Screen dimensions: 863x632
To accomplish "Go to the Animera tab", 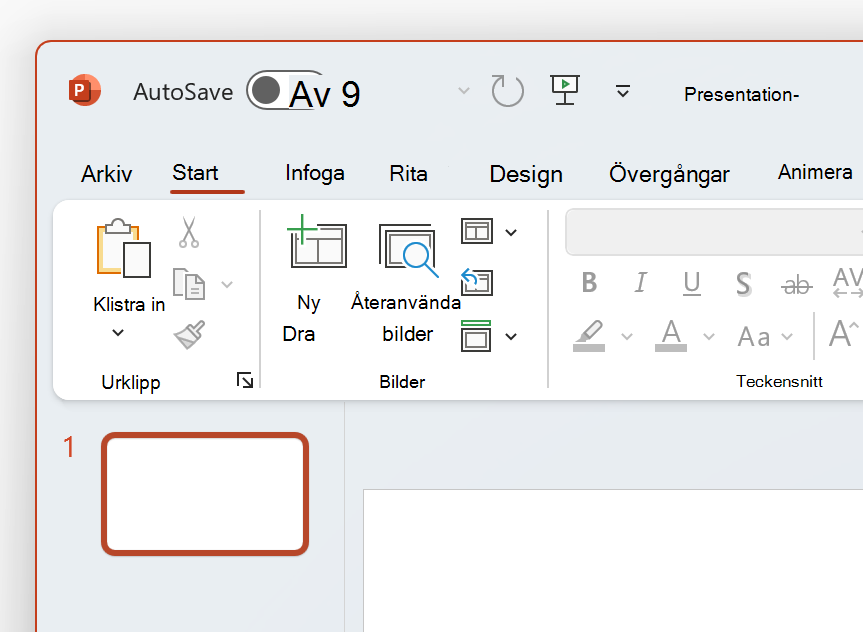I will click(815, 172).
